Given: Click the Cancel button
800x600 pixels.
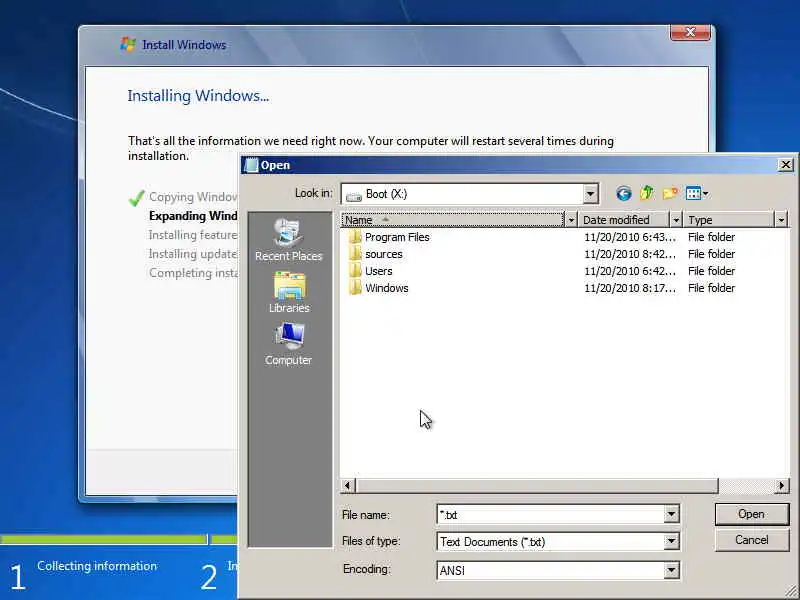Looking at the screenshot, I should tap(752, 540).
